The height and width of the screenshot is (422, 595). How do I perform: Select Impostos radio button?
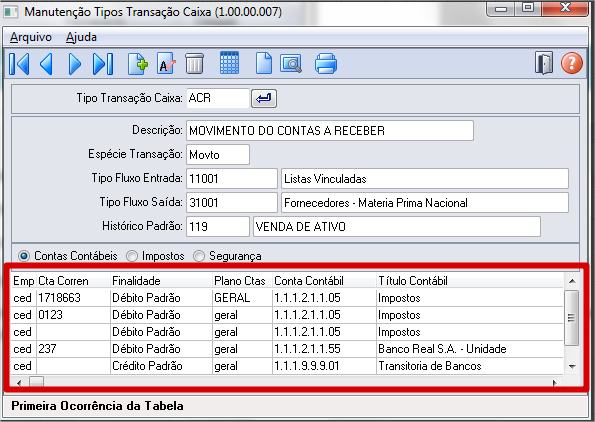pos(132,256)
